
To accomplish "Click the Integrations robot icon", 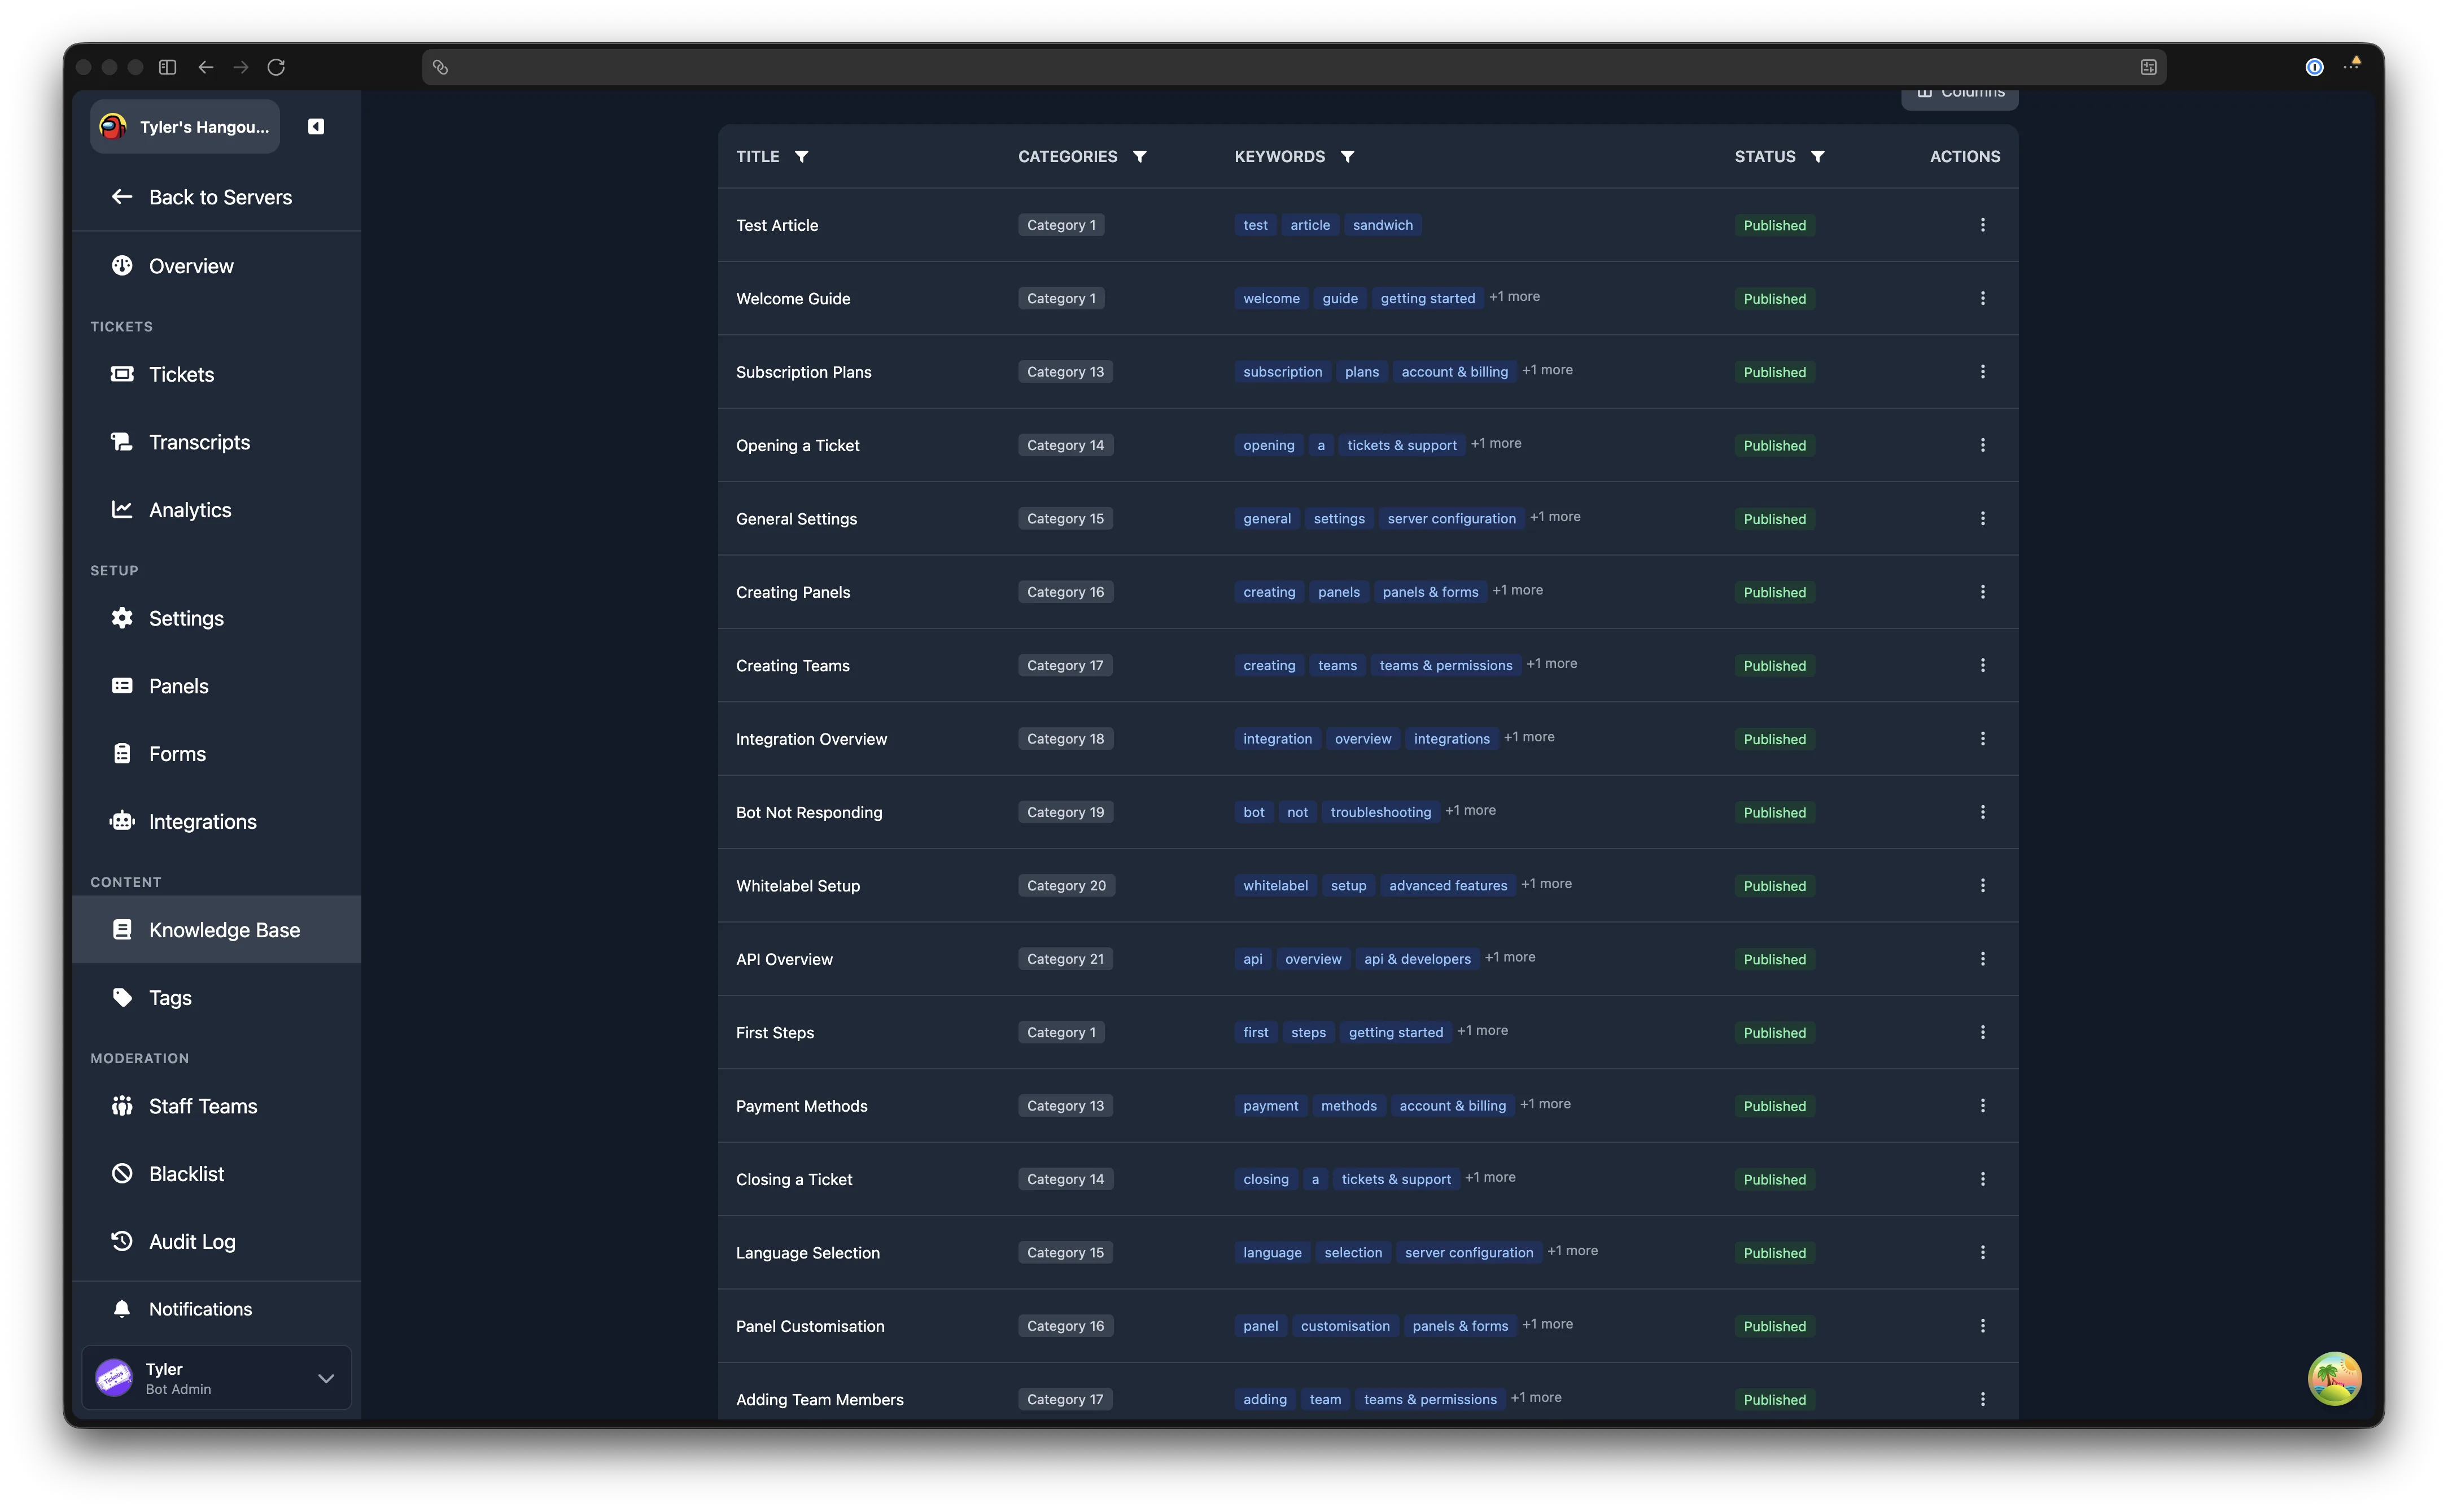I will [x=122, y=822].
